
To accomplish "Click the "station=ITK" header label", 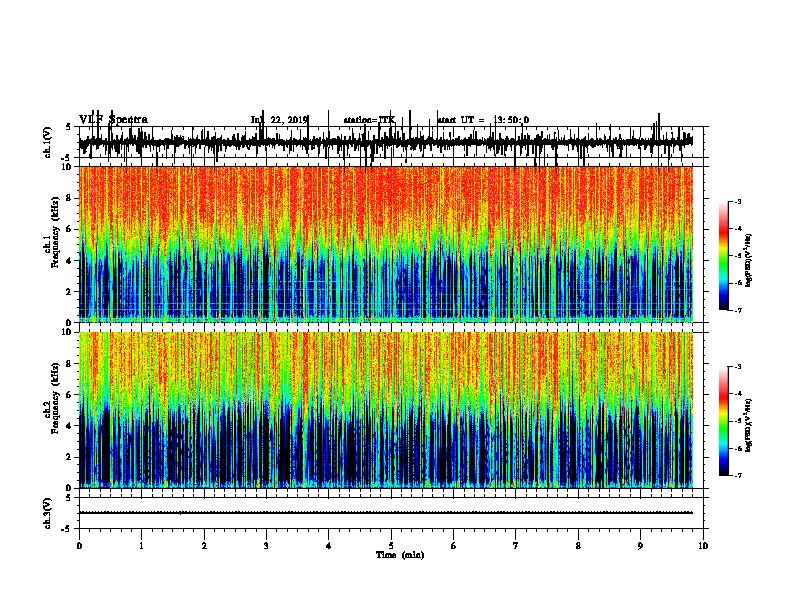I will pyautogui.click(x=369, y=120).
